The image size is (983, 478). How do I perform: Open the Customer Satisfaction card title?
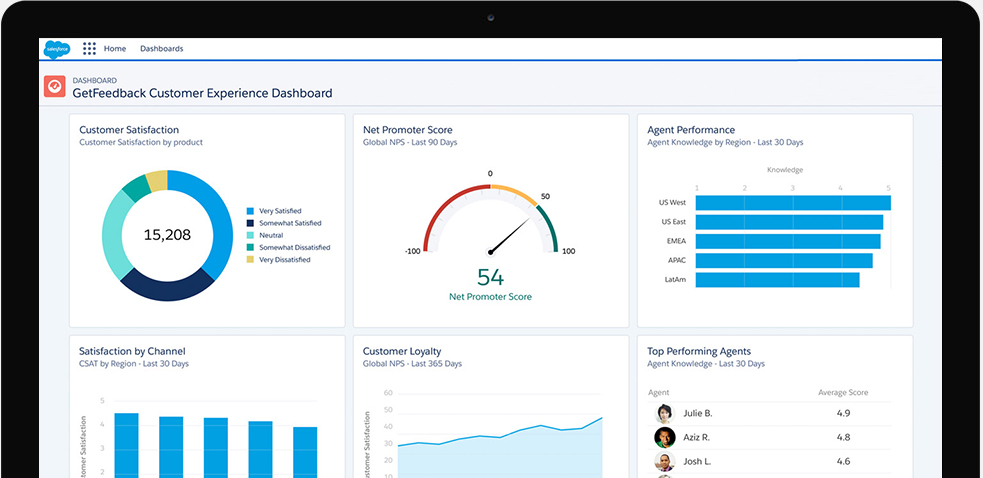click(x=129, y=130)
